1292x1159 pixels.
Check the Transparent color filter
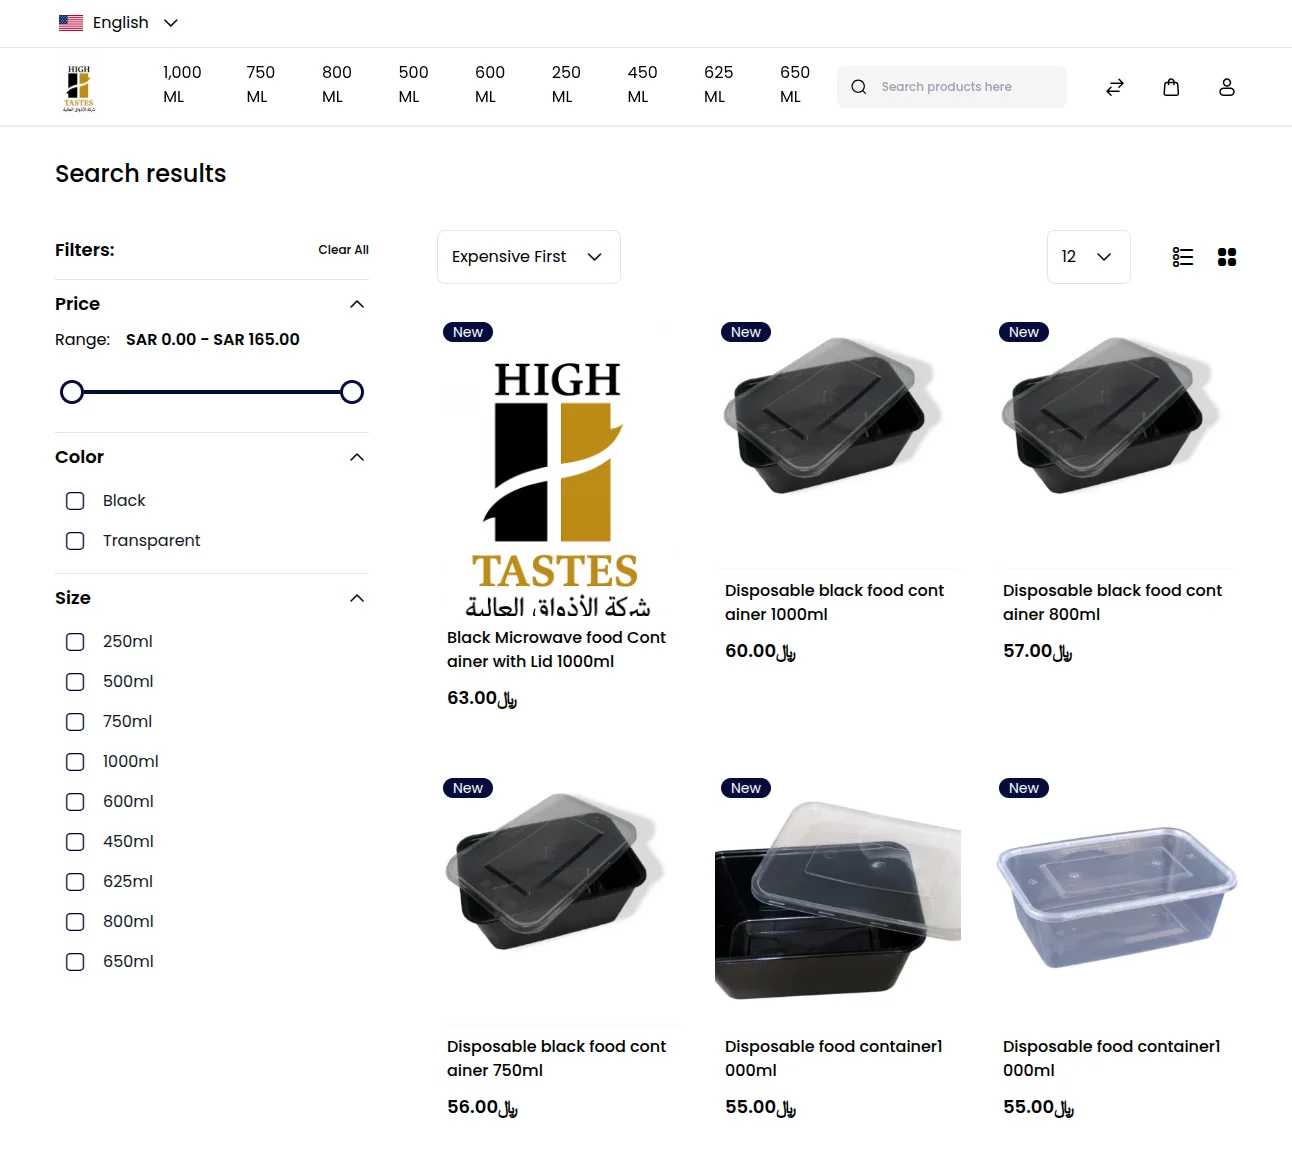tap(75, 541)
